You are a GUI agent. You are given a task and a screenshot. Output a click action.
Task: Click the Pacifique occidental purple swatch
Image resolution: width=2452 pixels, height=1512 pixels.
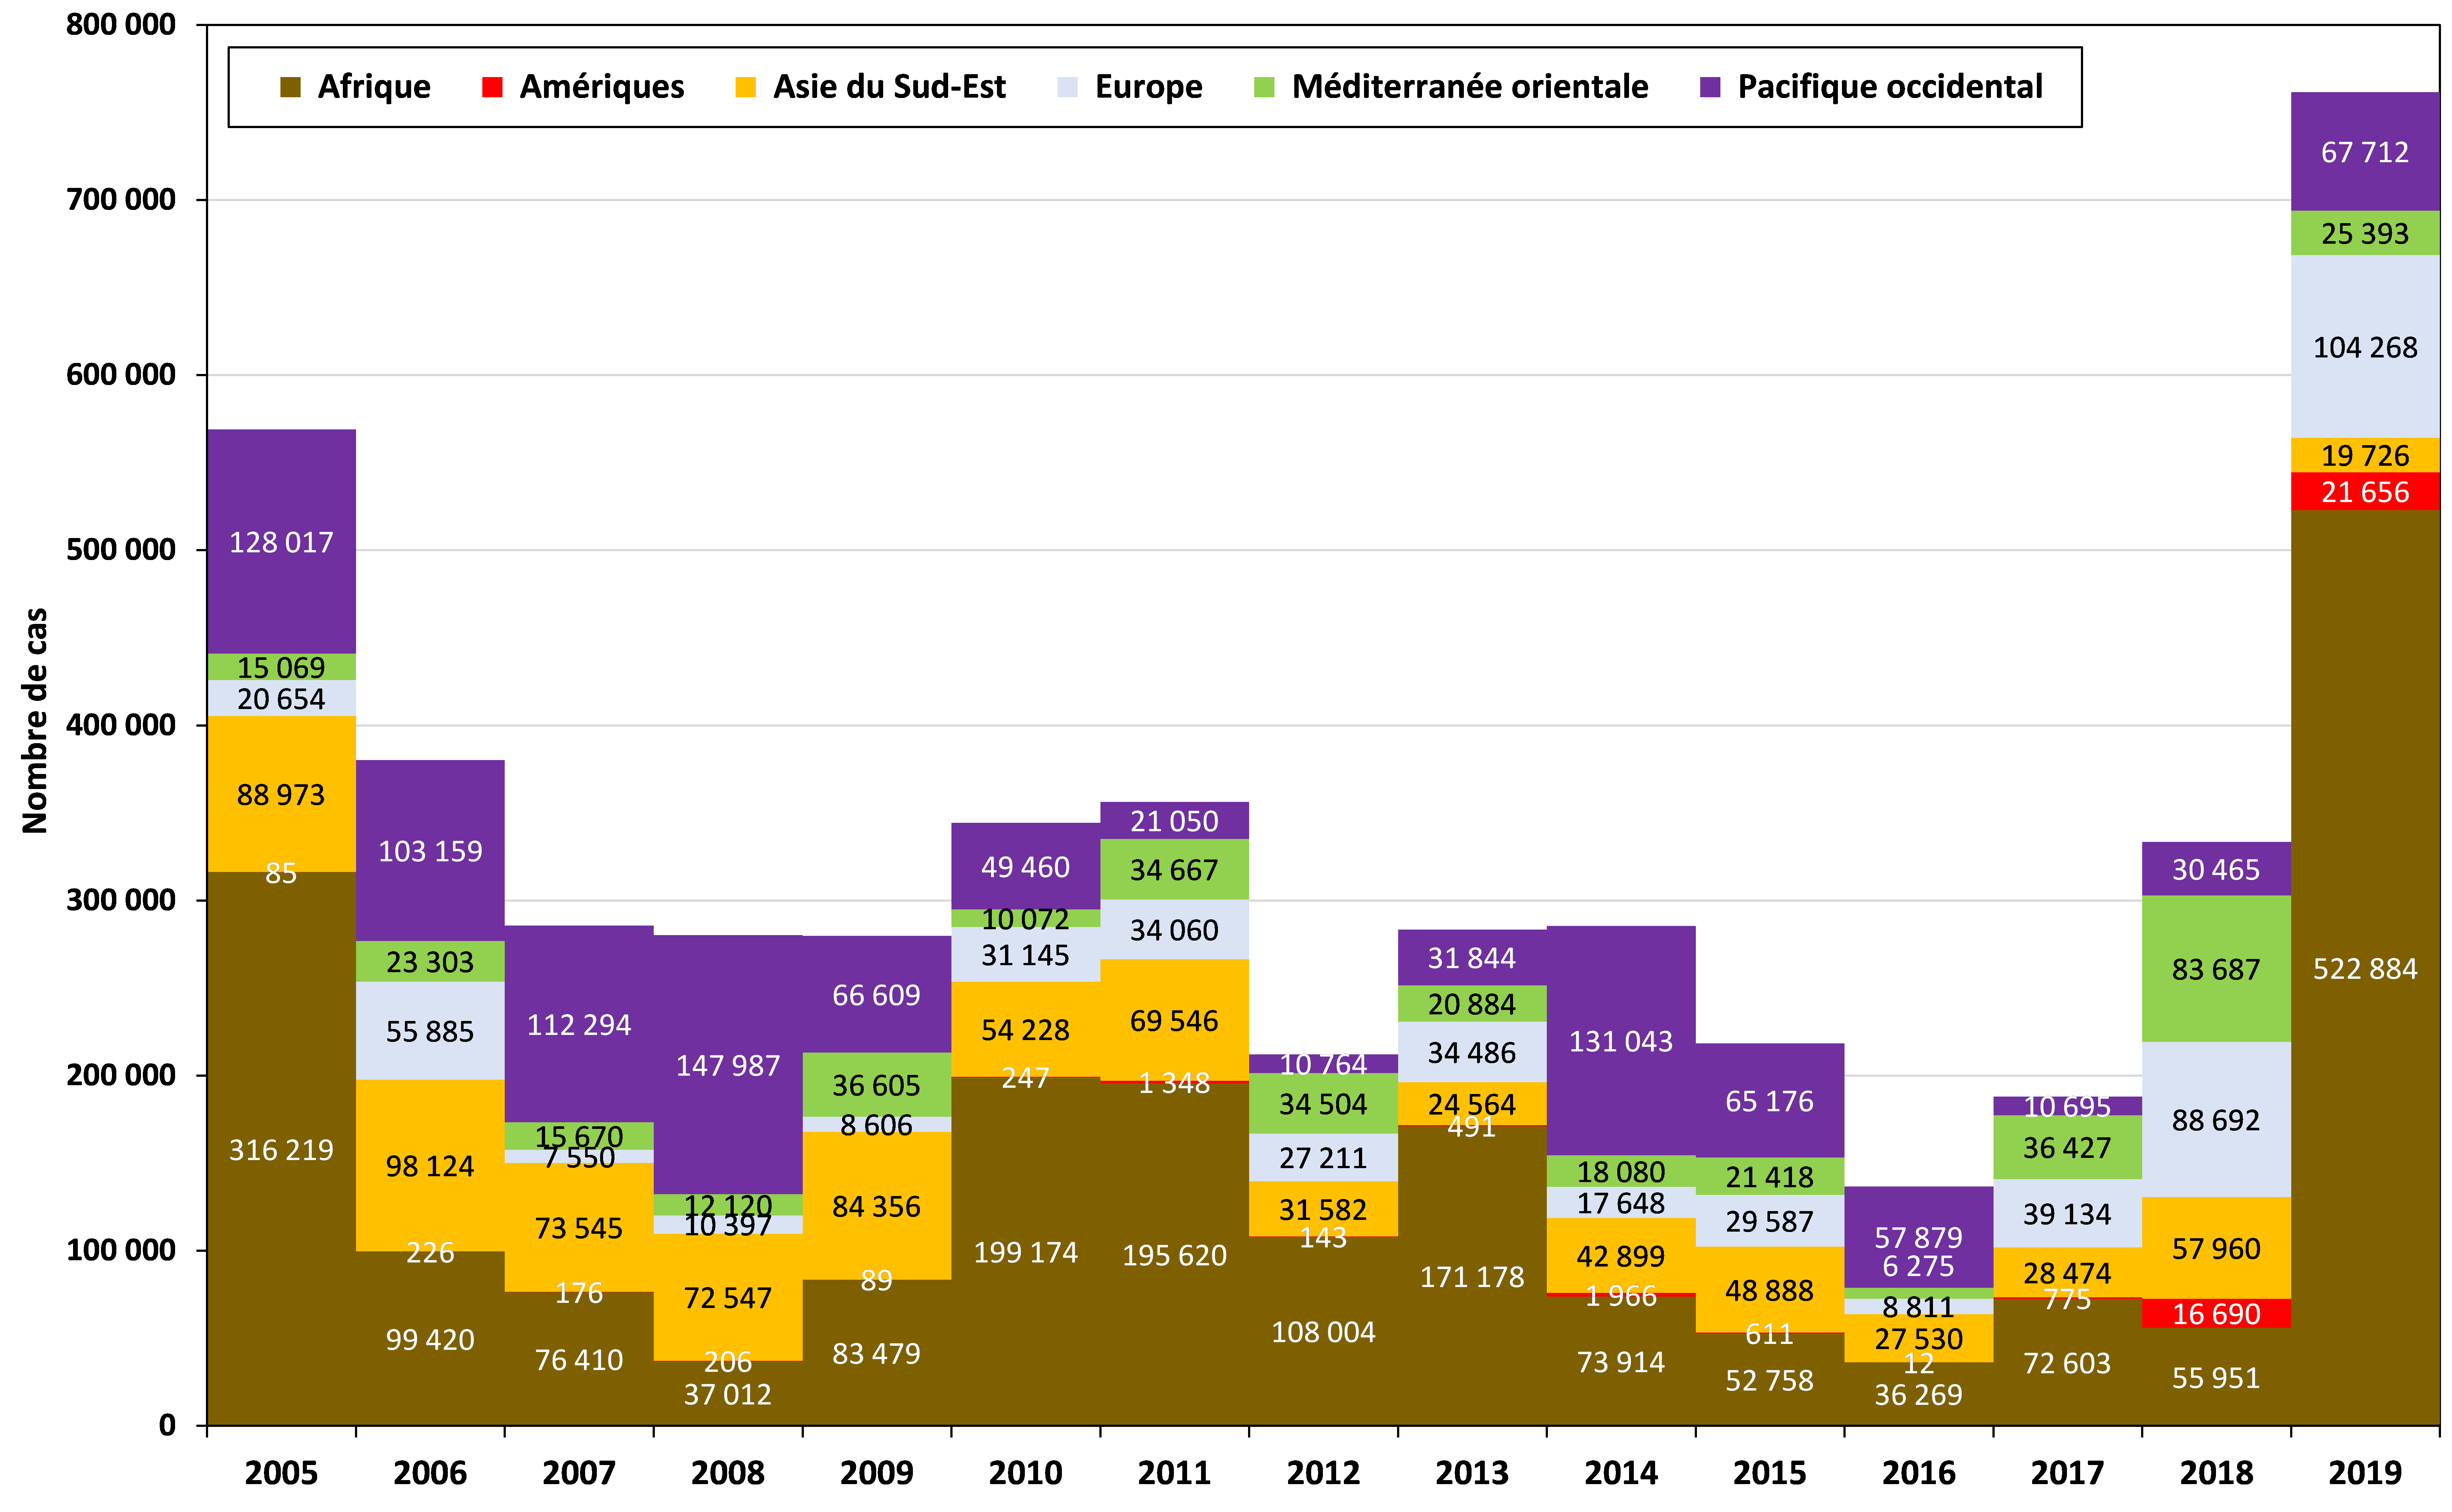click(1710, 87)
